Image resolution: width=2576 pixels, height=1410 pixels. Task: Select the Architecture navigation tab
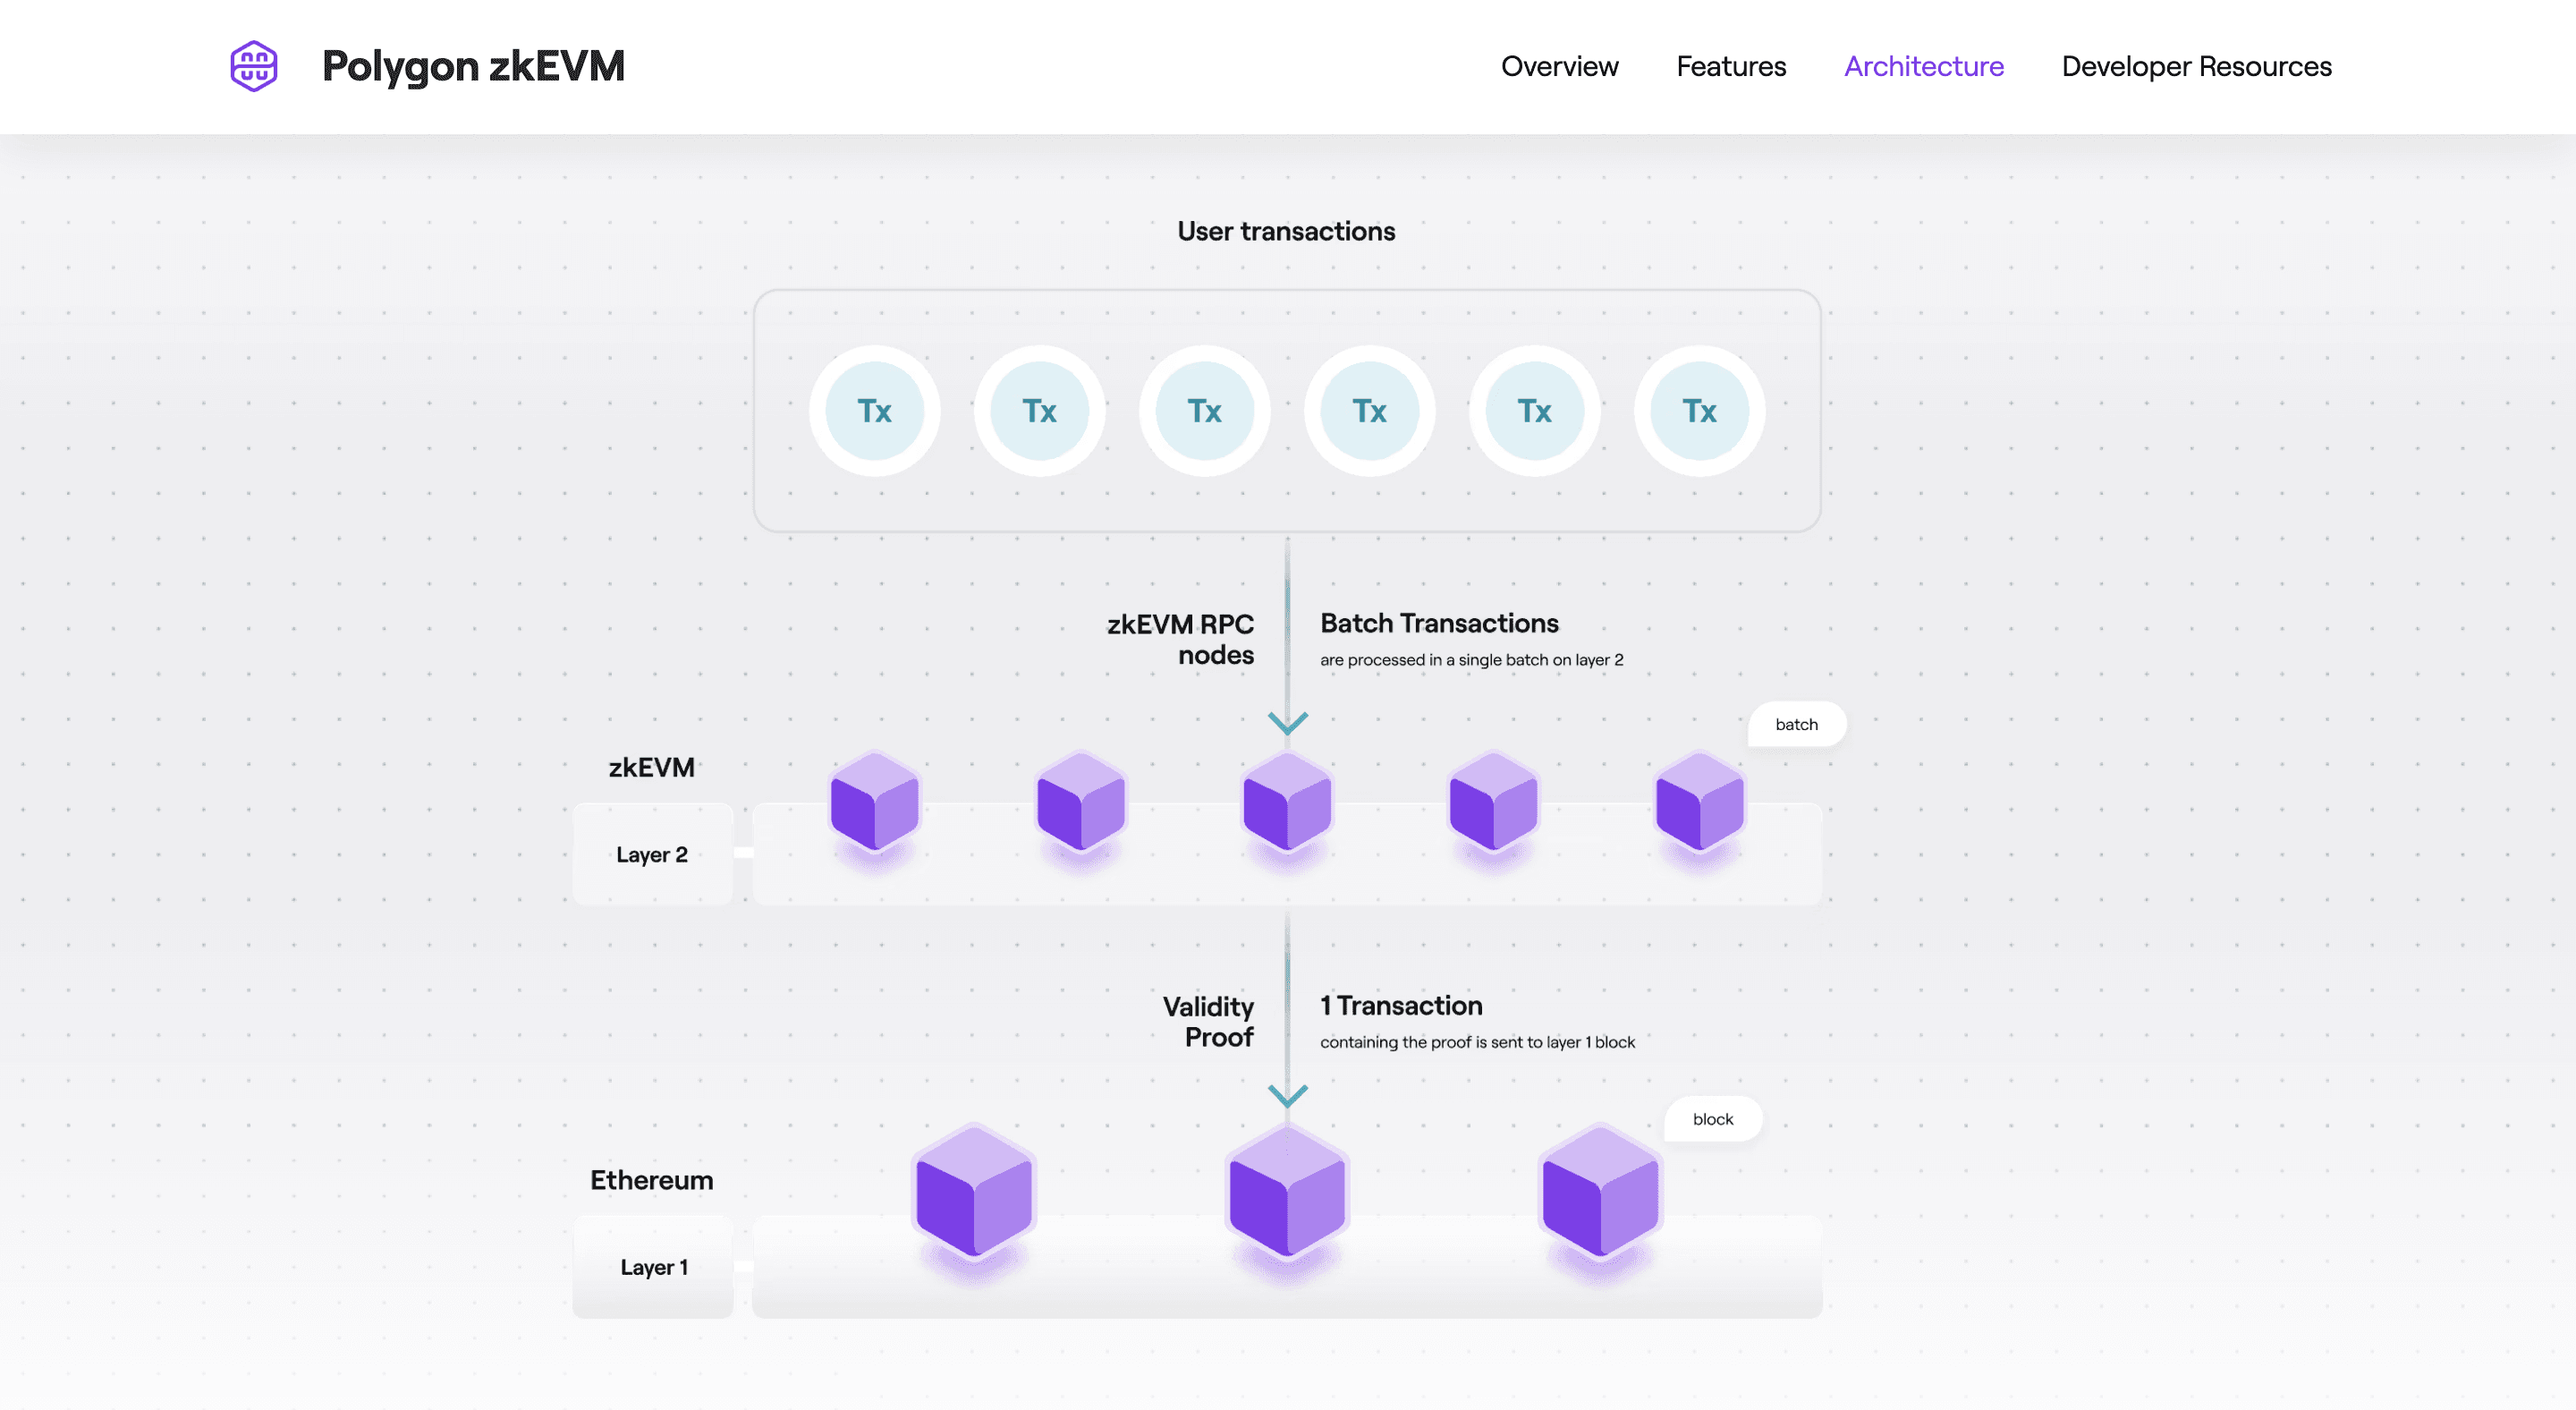coord(1923,66)
